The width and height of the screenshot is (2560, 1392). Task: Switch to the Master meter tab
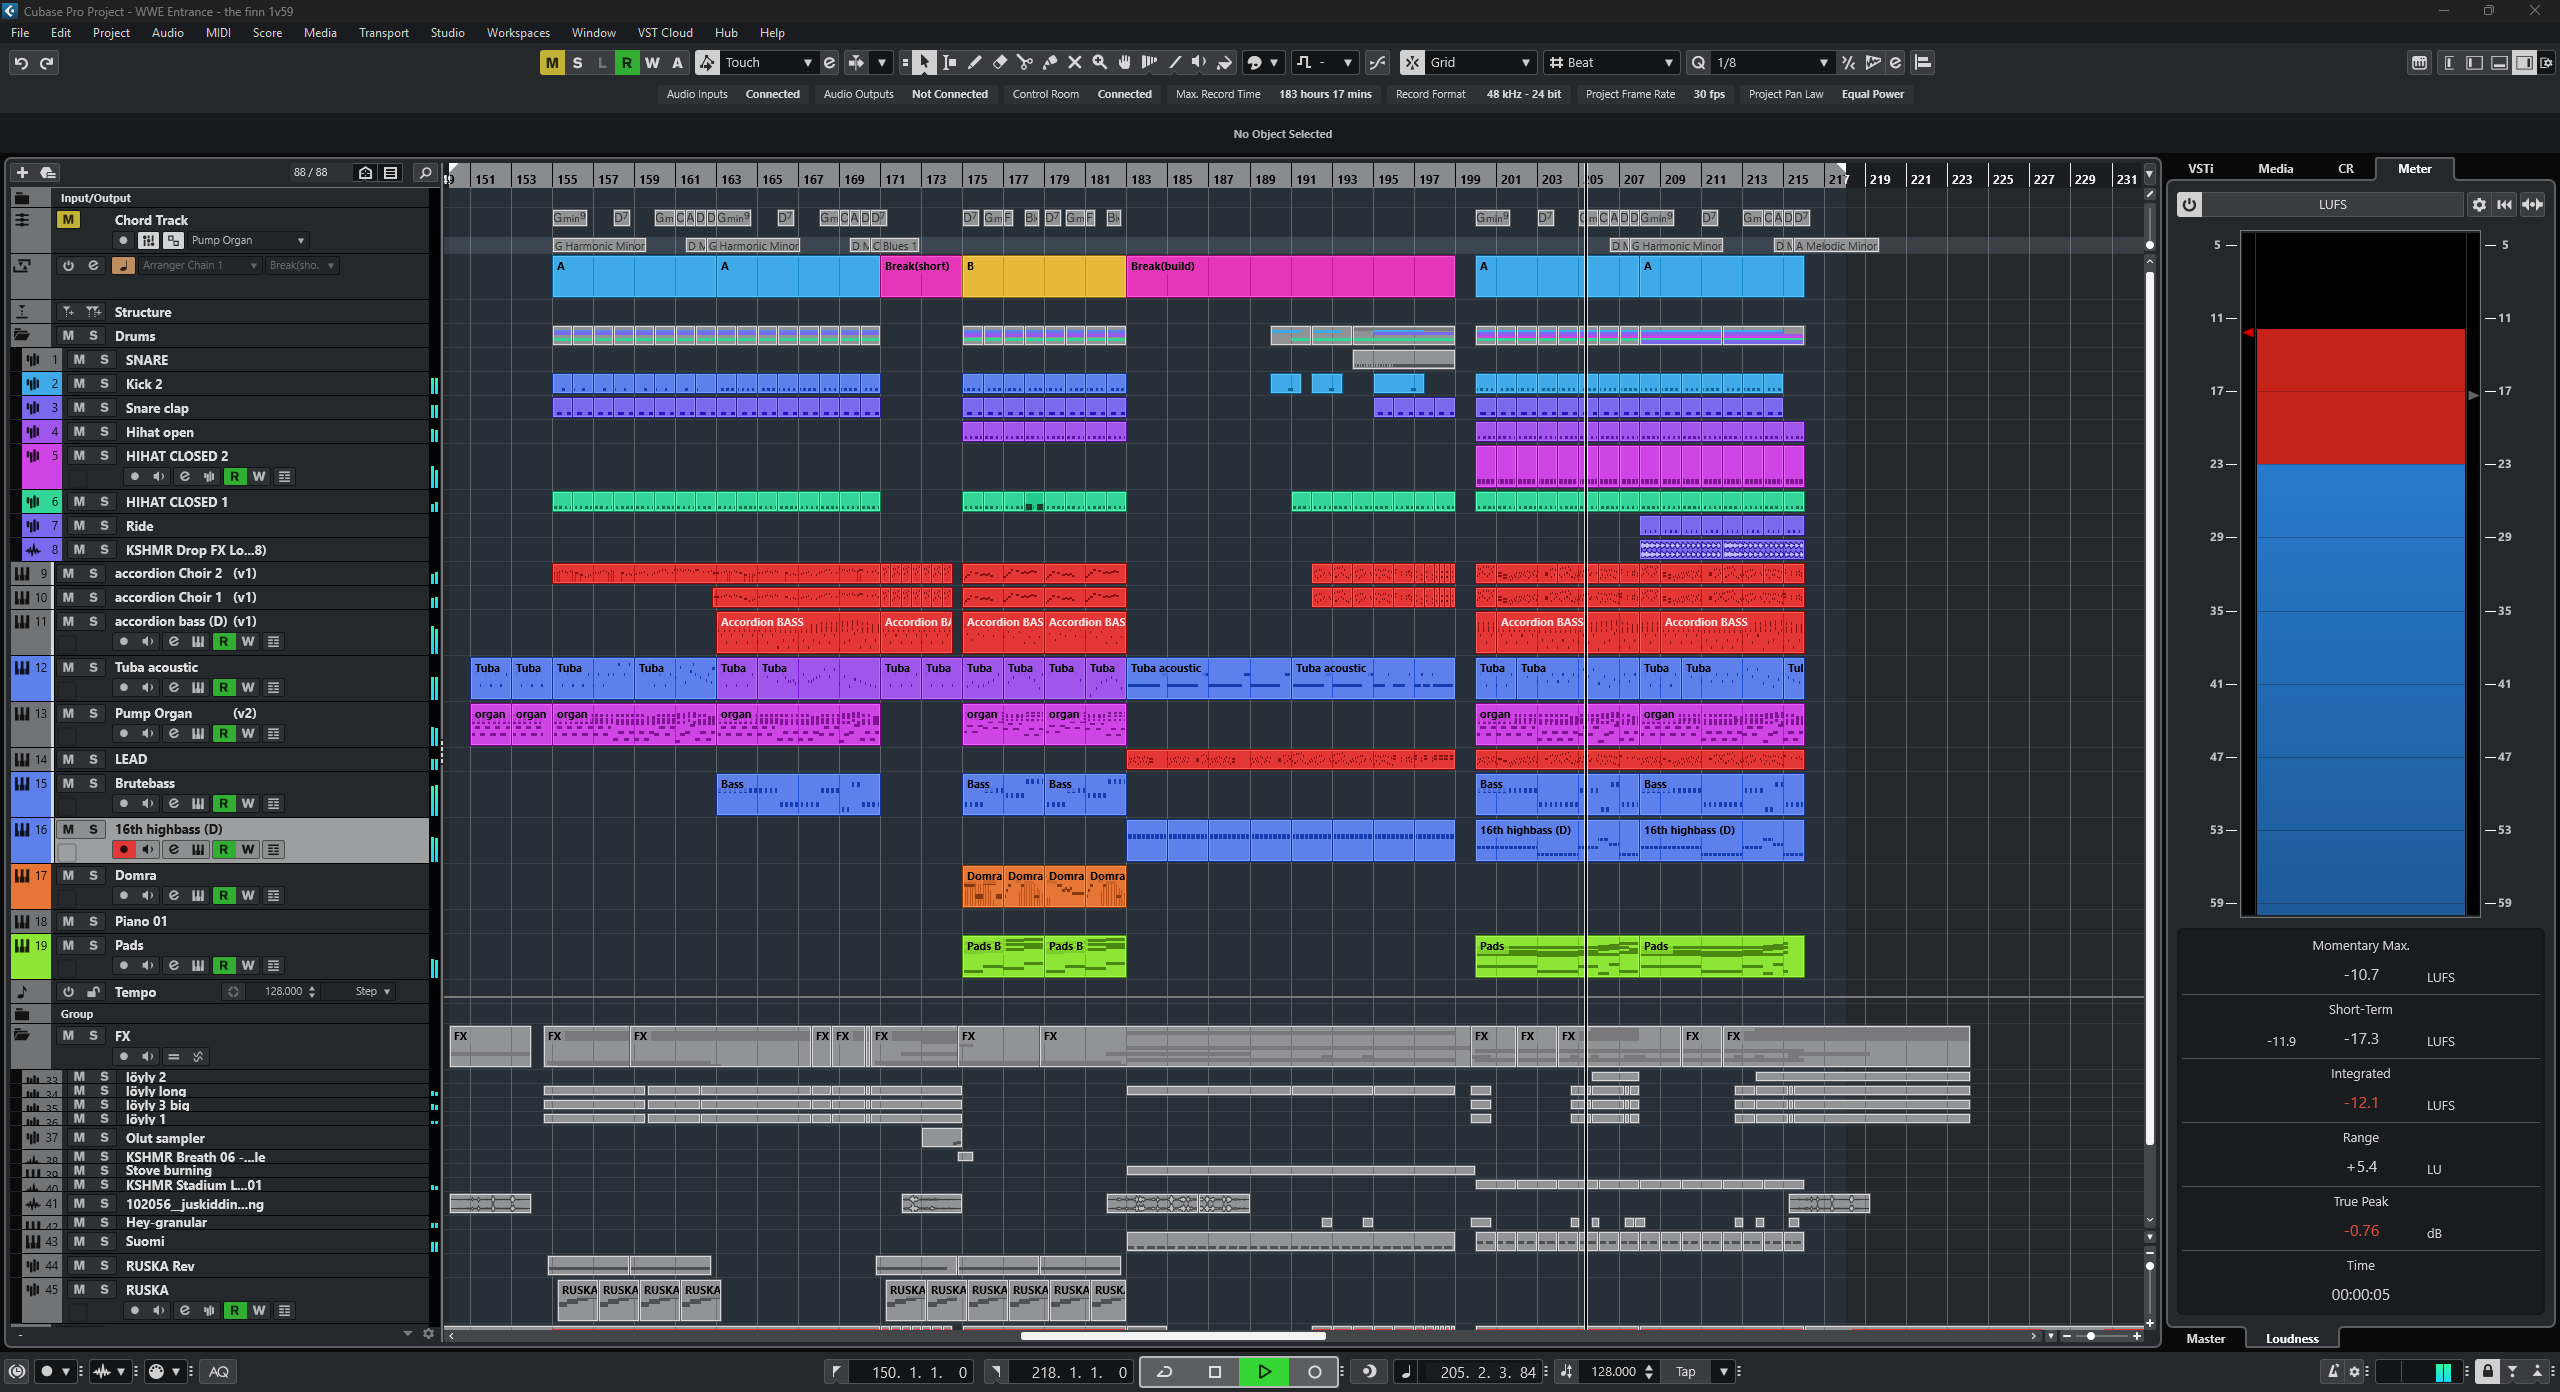pos(2205,1339)
